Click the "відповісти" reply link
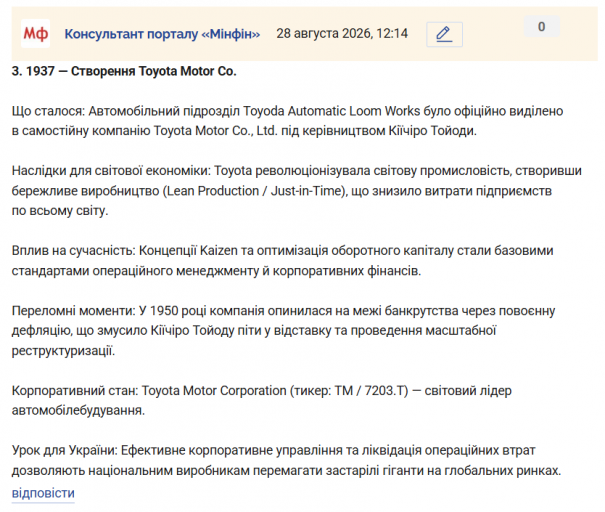Image resolution: width=605 pixels, height=512 pixels. 43,493
